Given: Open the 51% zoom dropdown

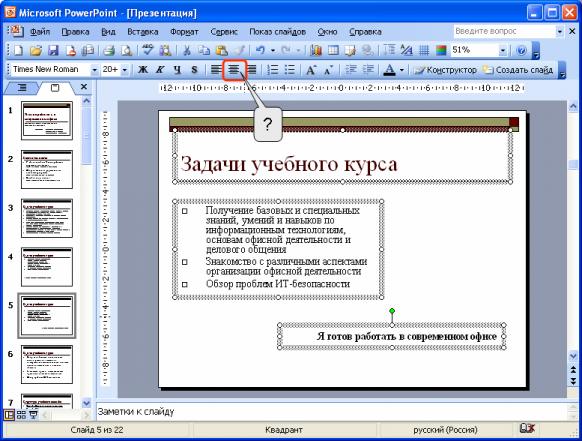Looking at the screenshot, I should 503,50.
